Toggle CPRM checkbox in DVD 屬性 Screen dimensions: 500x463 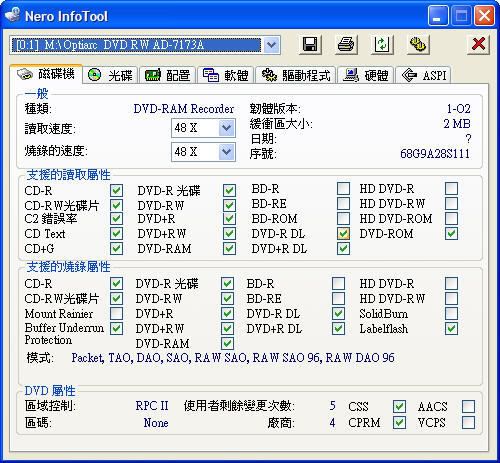pos(399,423)
